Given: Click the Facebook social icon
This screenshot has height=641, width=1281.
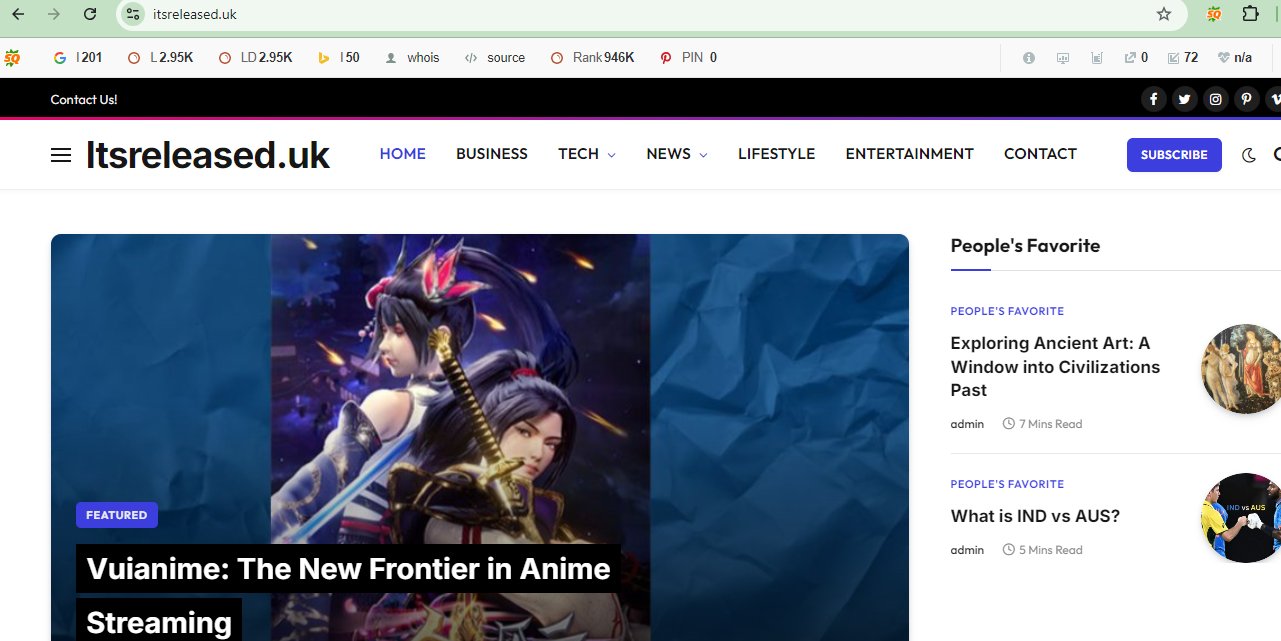Looking at the screenshot, I should (x=1153, y=99).
